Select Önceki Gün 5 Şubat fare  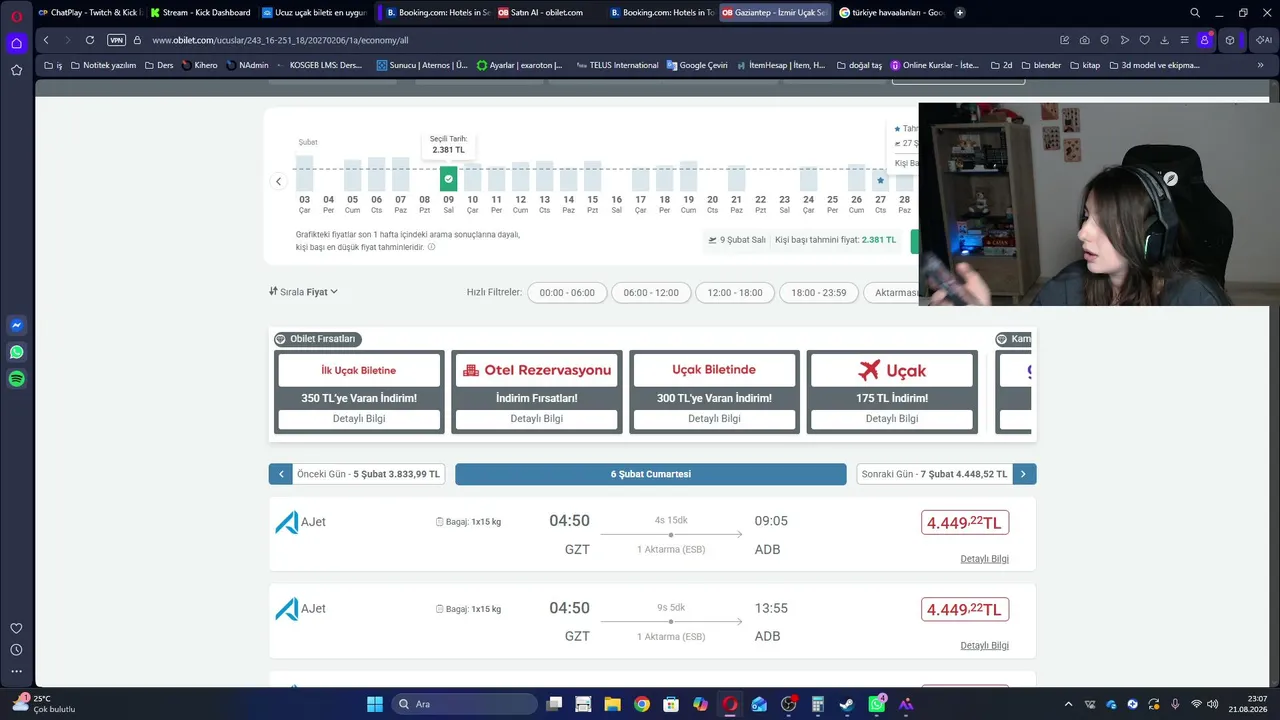(368, 474)
